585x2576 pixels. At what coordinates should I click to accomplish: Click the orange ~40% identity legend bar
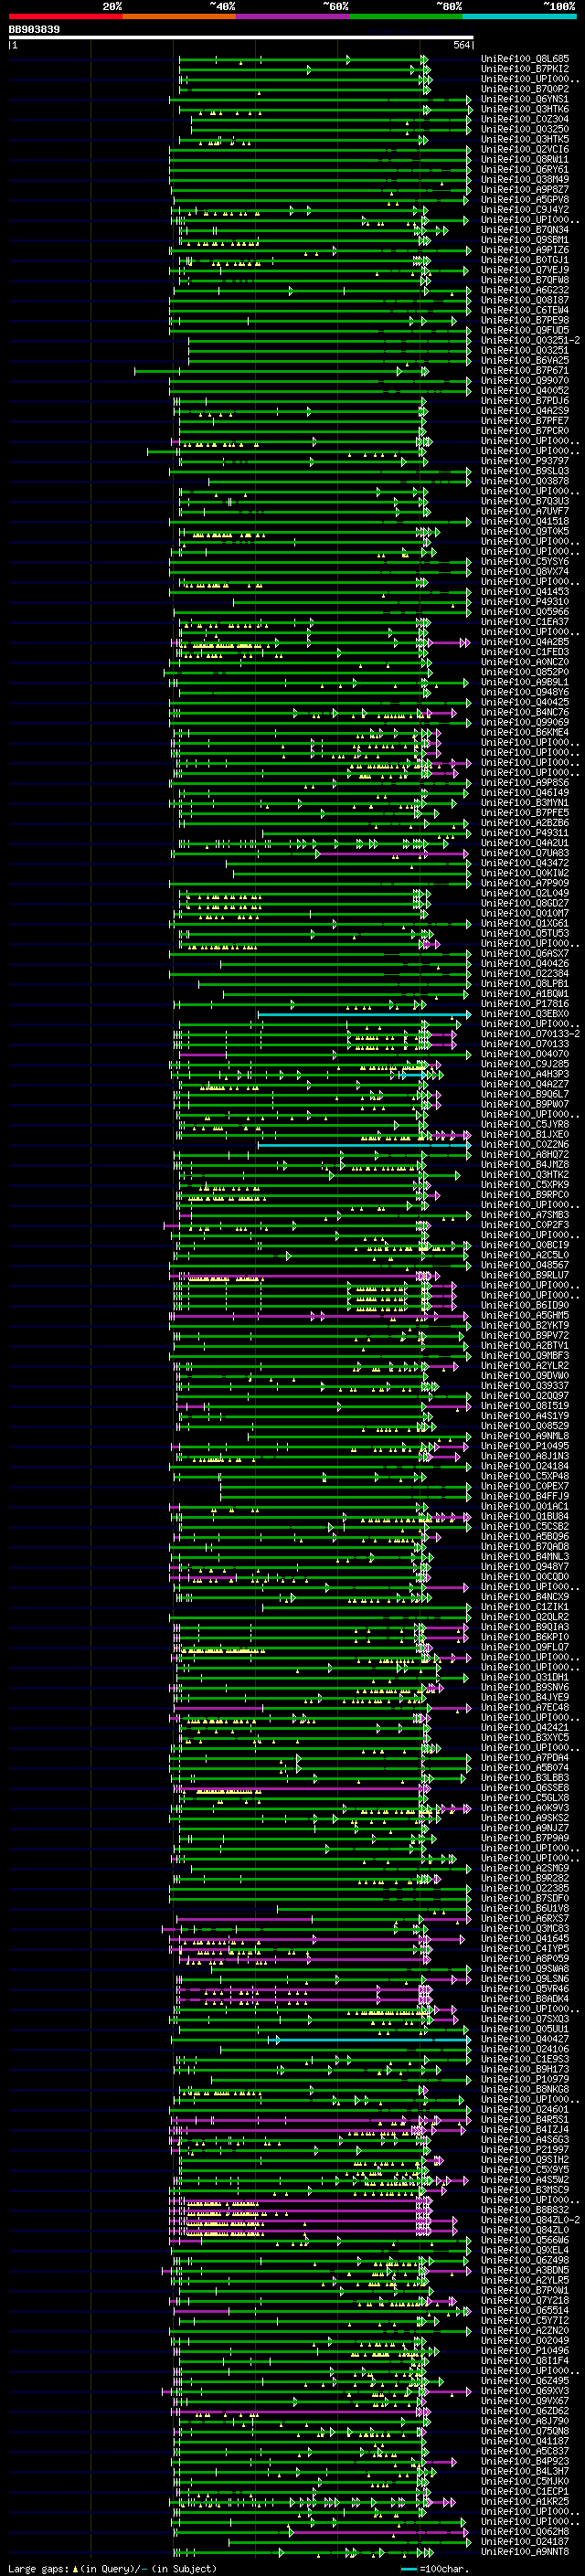[x=179, y=16]
